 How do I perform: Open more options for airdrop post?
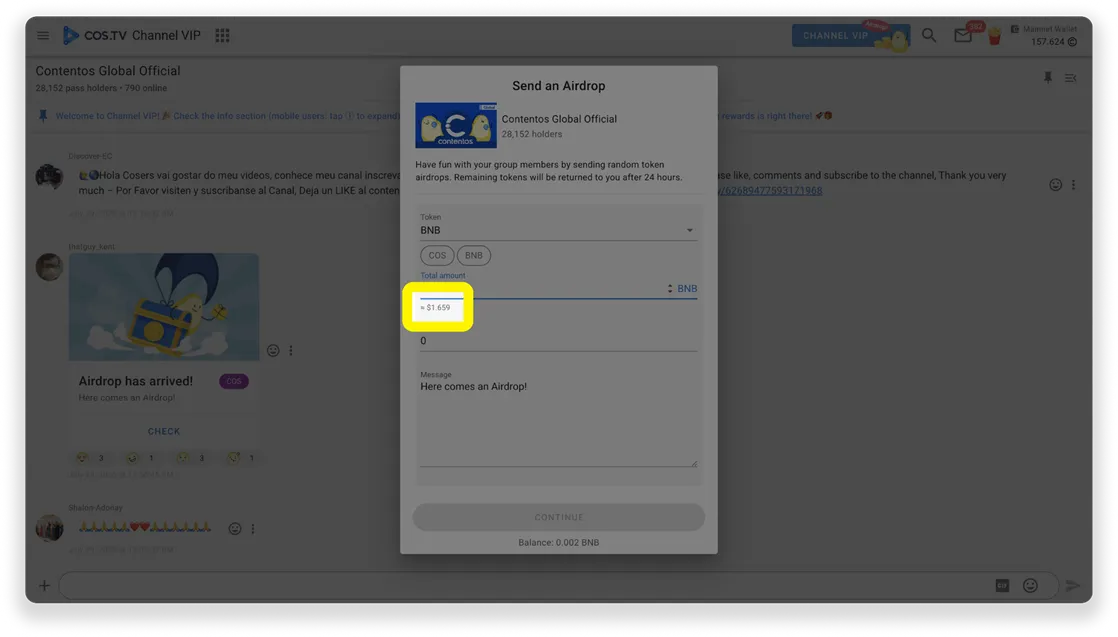pos(291,350)
